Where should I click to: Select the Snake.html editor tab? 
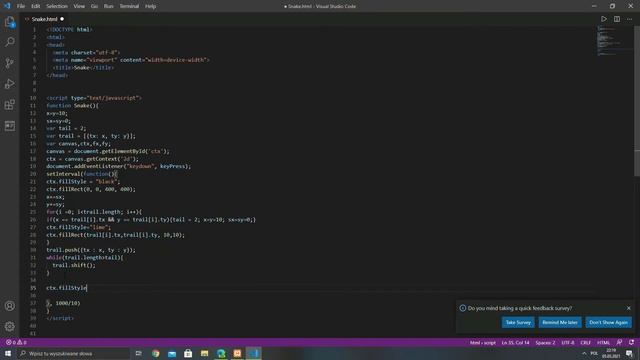[44, 19]
